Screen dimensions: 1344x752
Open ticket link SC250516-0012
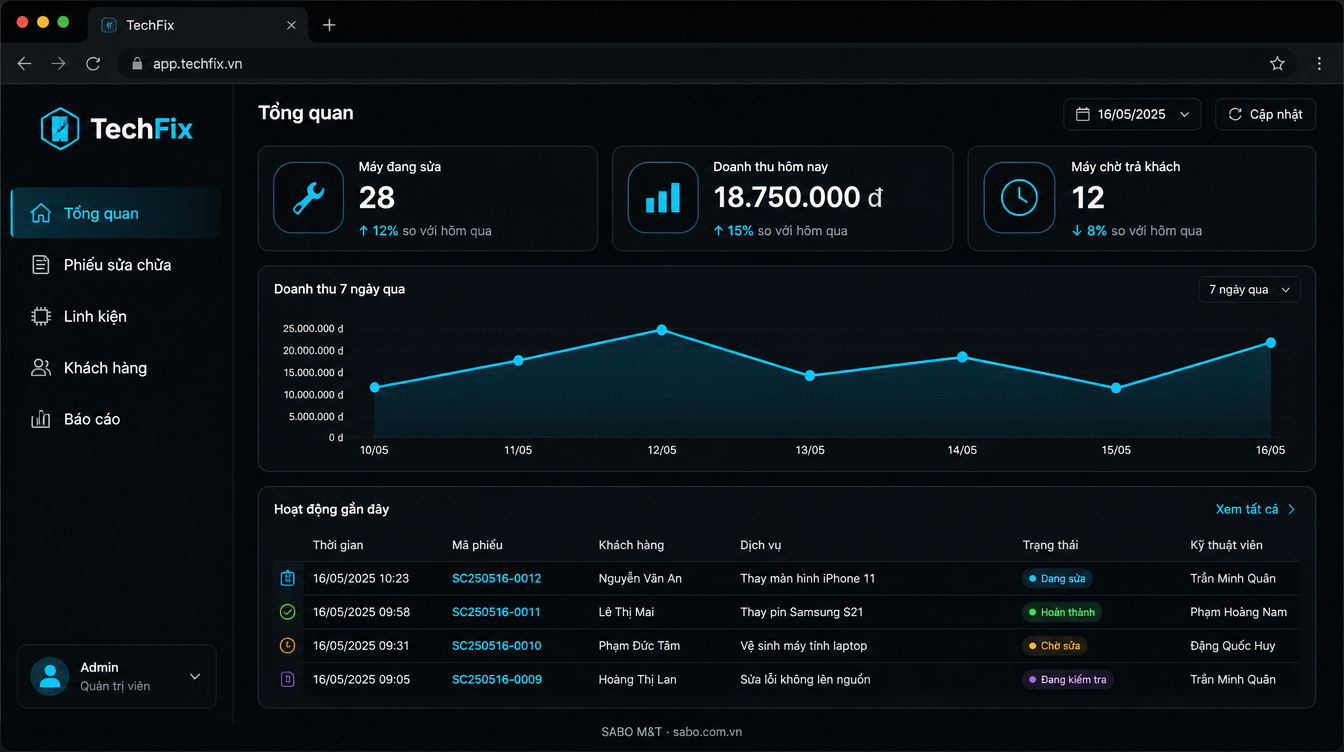click(497, 578)
